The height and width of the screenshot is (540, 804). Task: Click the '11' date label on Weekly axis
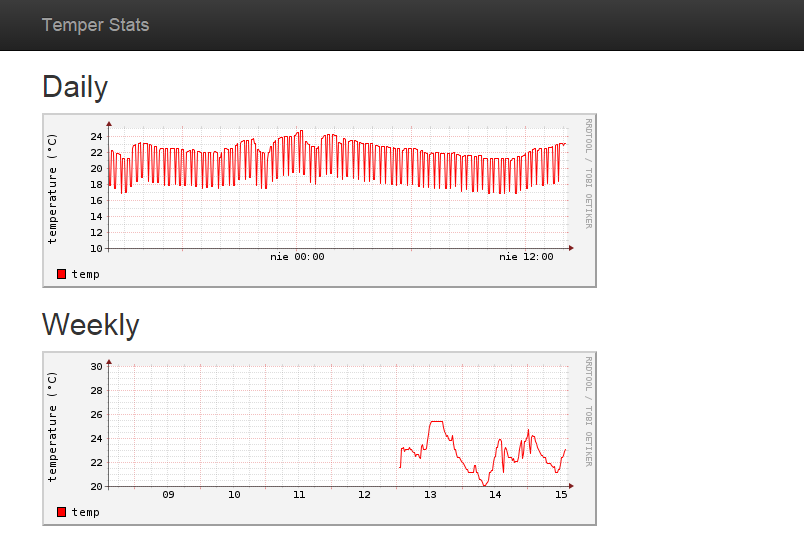click(x=299, y=494)
